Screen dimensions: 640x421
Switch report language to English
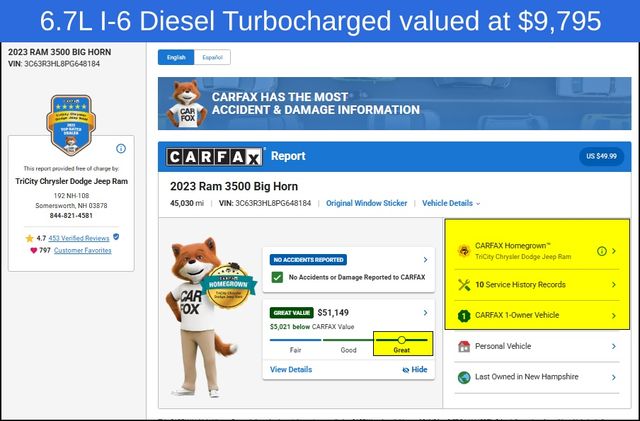(176, 57)
